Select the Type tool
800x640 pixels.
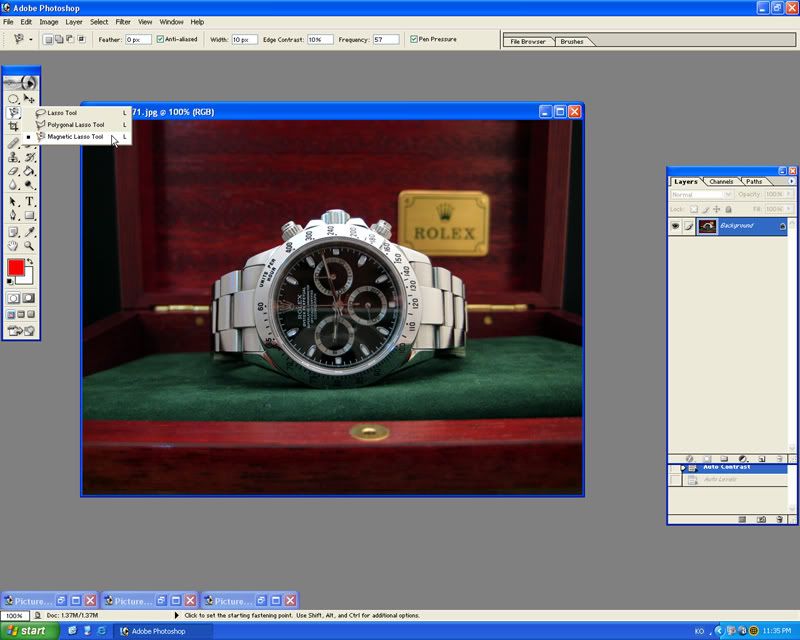(29, 202)
